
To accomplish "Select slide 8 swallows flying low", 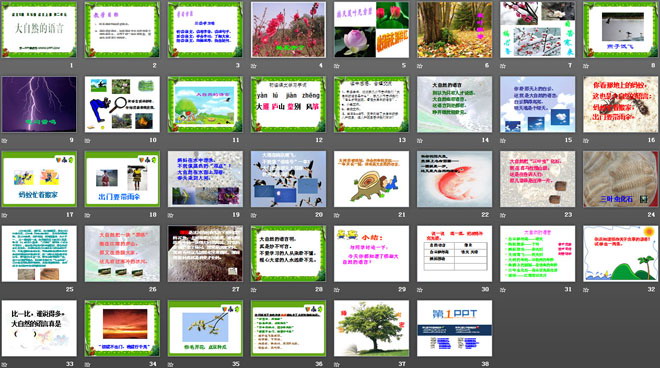I will pyautogui.click(x=621, y=29).
